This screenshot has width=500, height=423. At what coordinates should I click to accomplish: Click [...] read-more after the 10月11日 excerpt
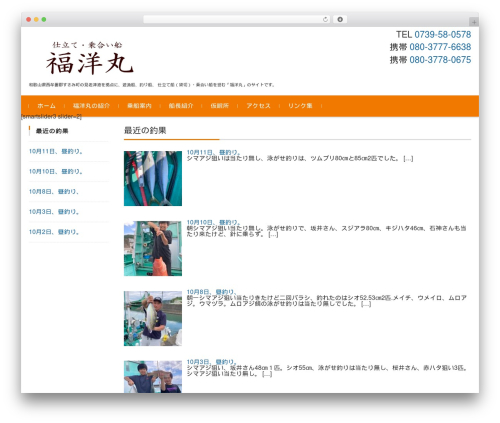click(408, 158)
